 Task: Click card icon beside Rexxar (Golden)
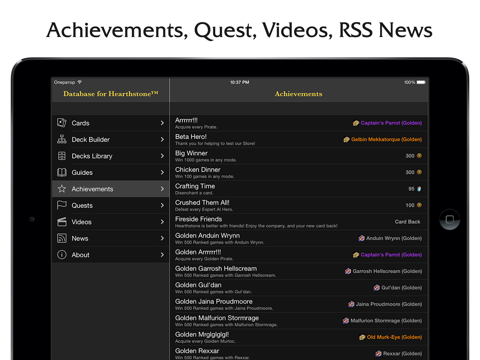(378, 353)
